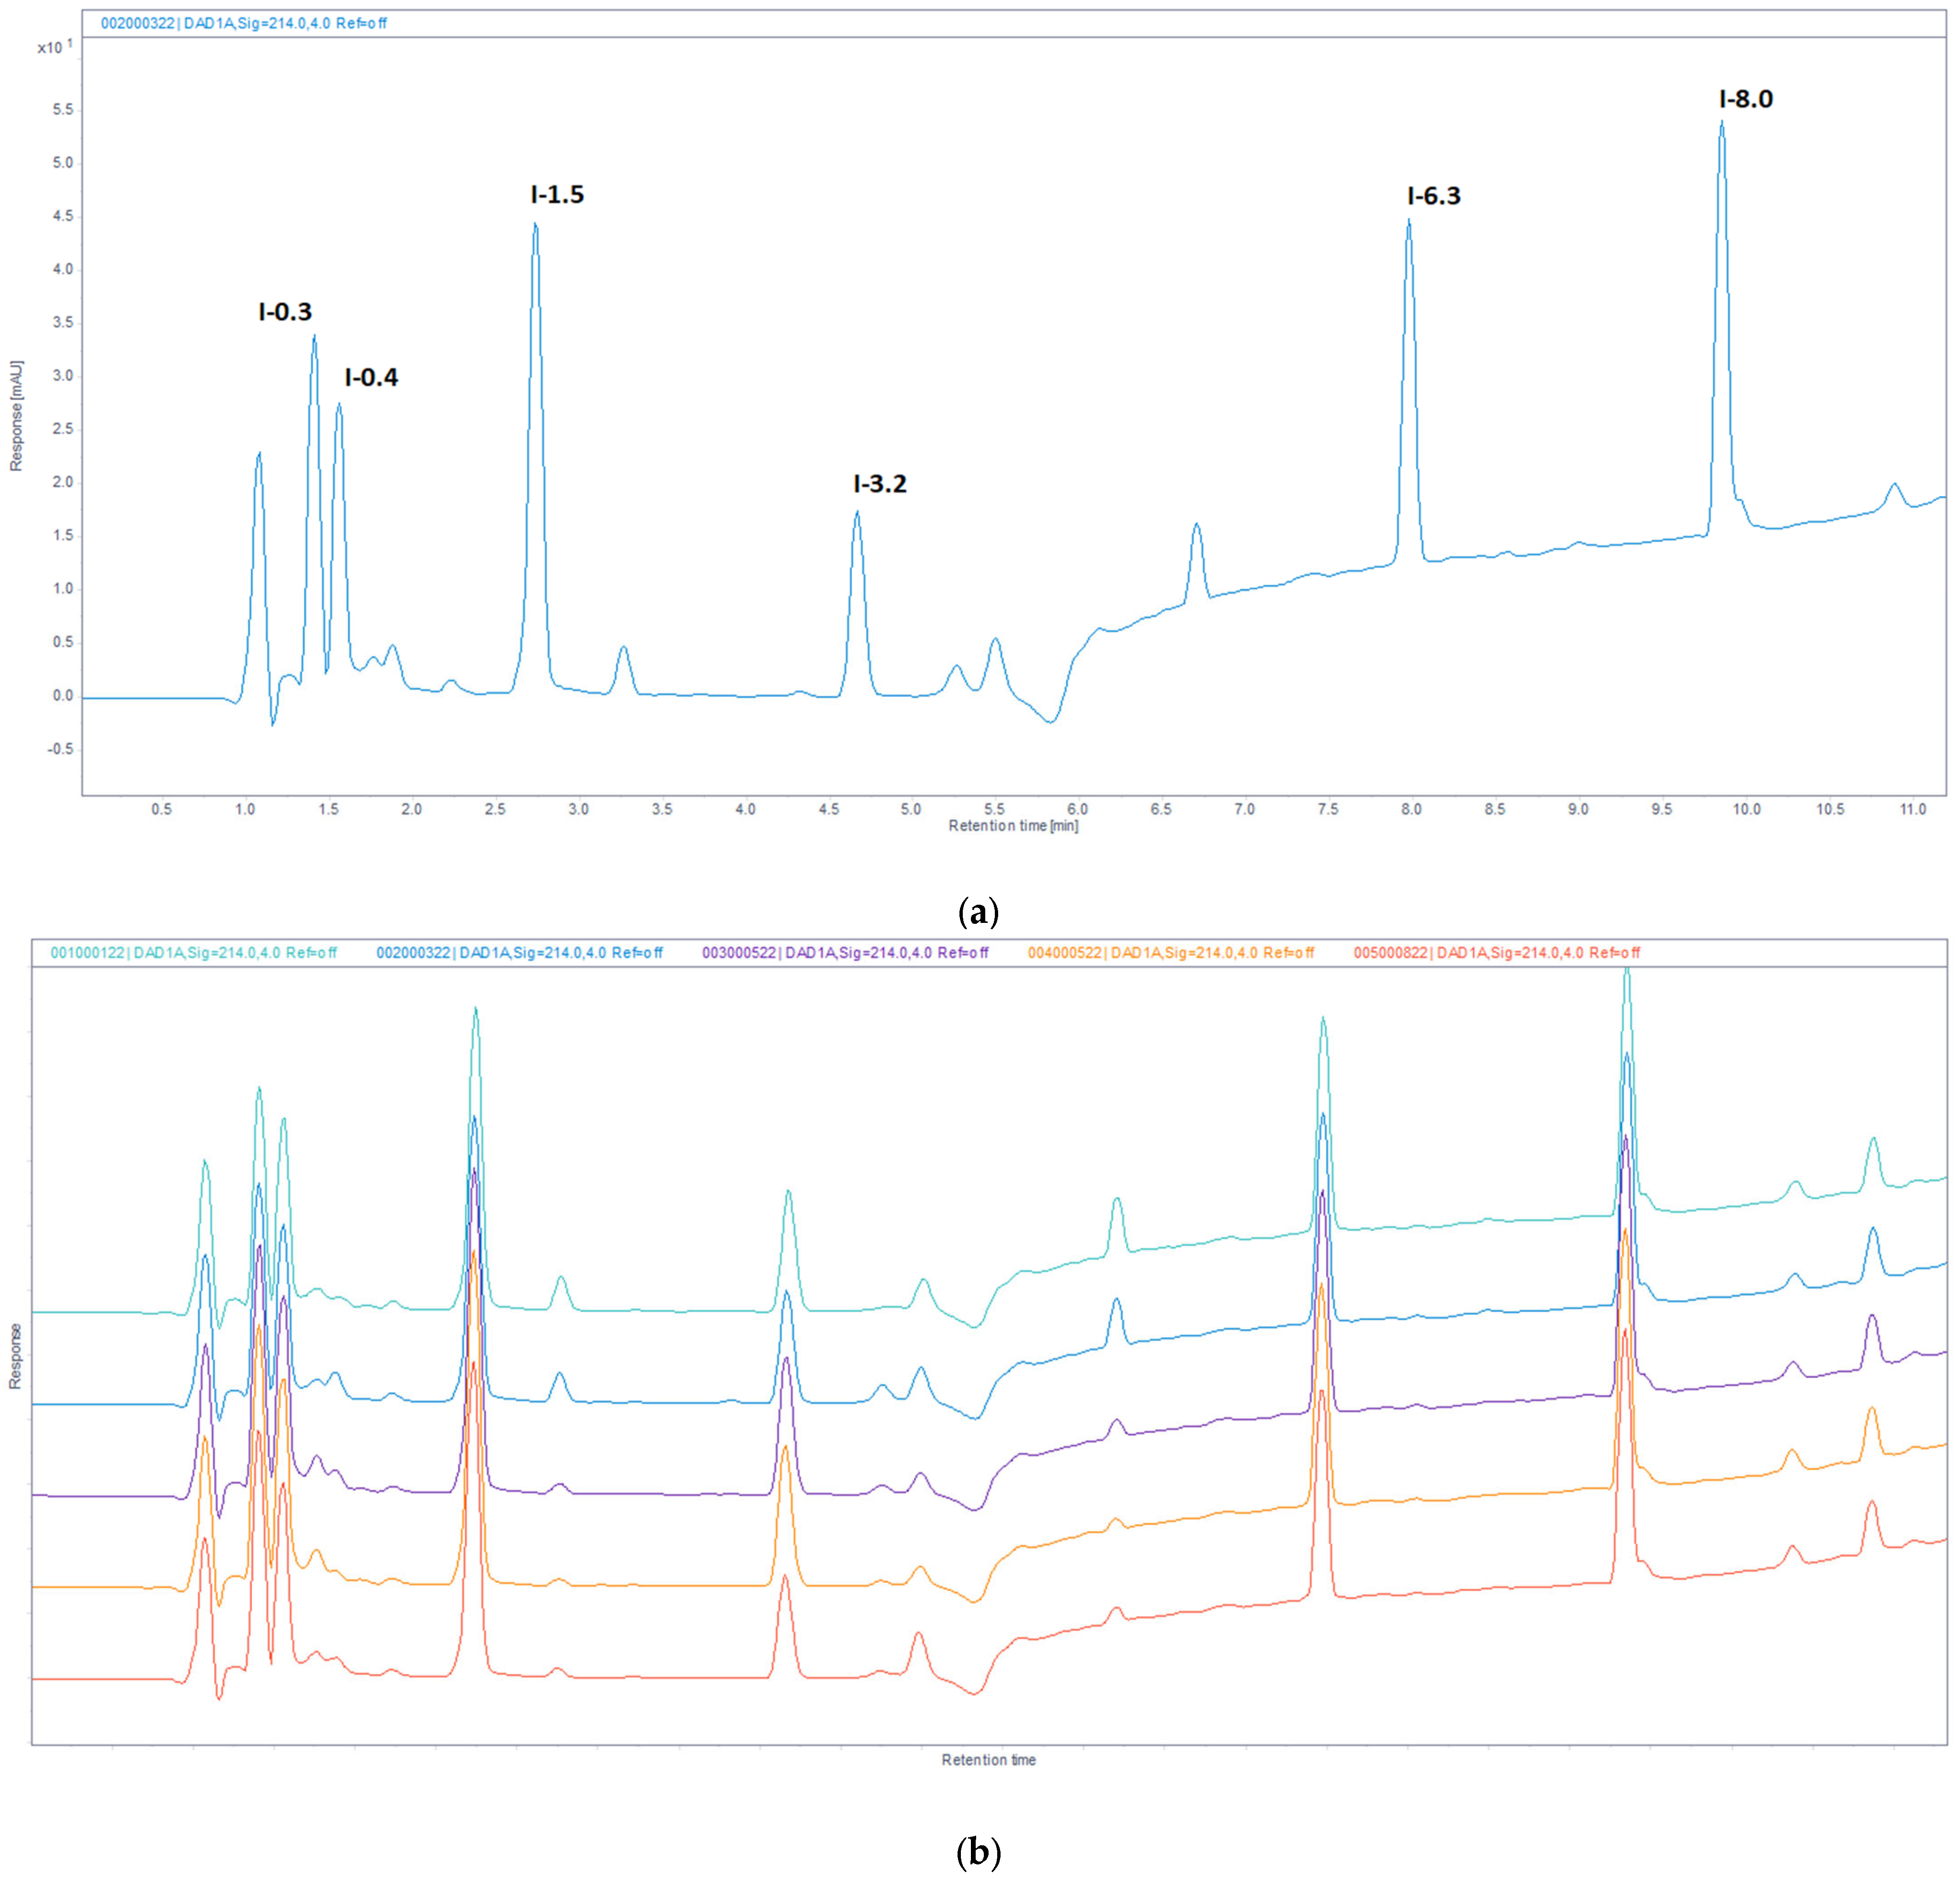Select the 001000122 teal signal legend

(194, 953)
